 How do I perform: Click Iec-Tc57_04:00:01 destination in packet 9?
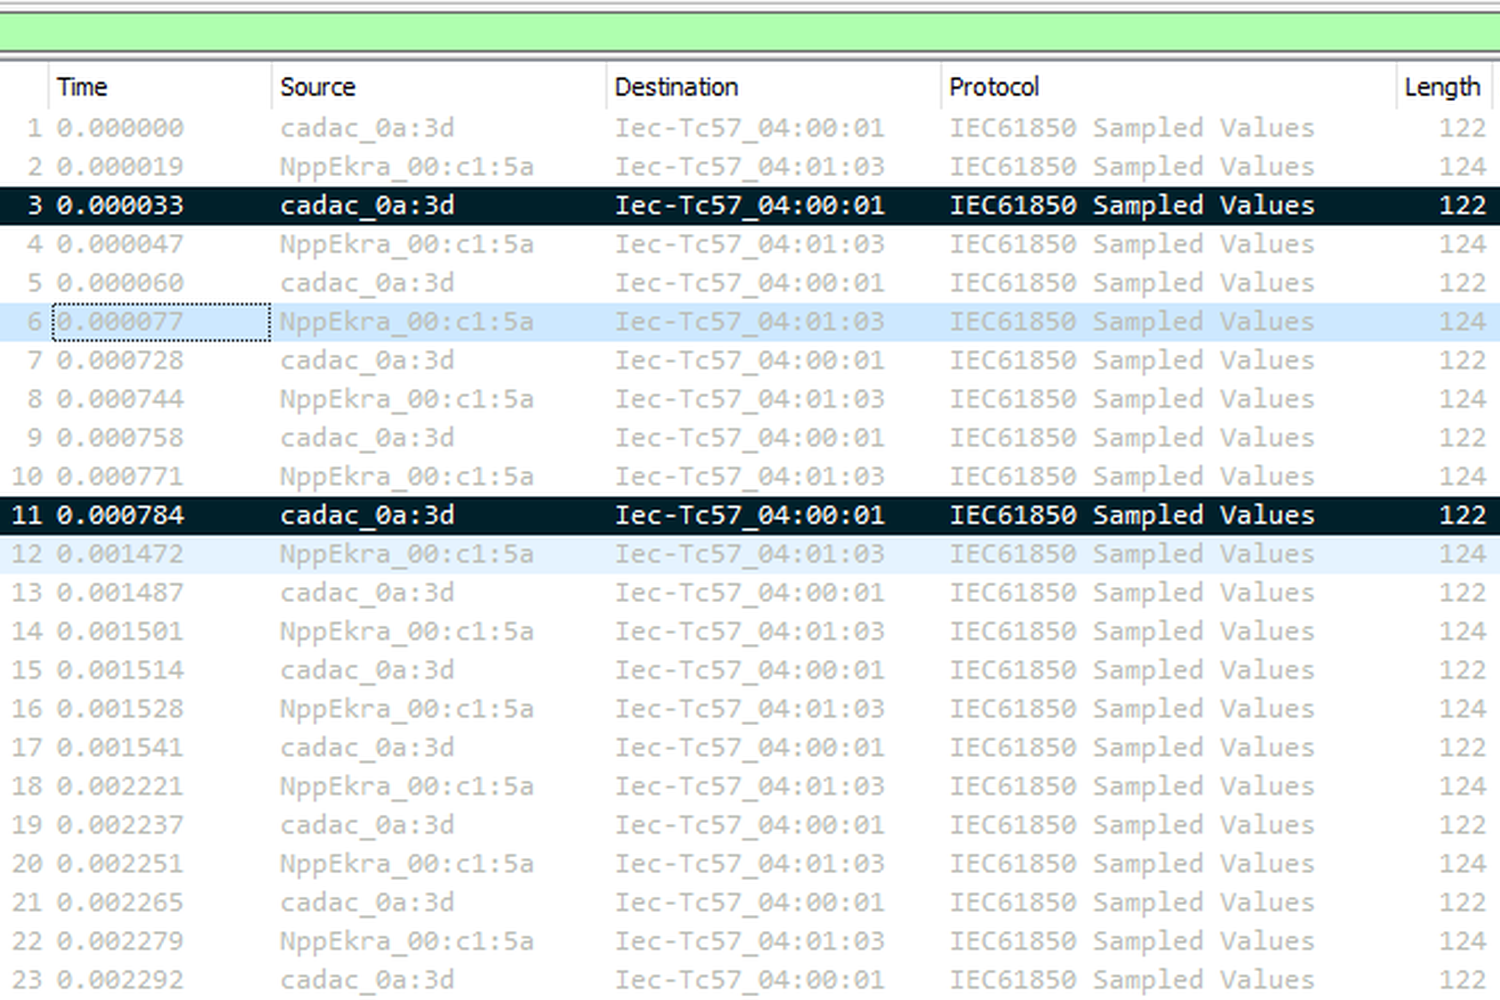coord(750,438)
